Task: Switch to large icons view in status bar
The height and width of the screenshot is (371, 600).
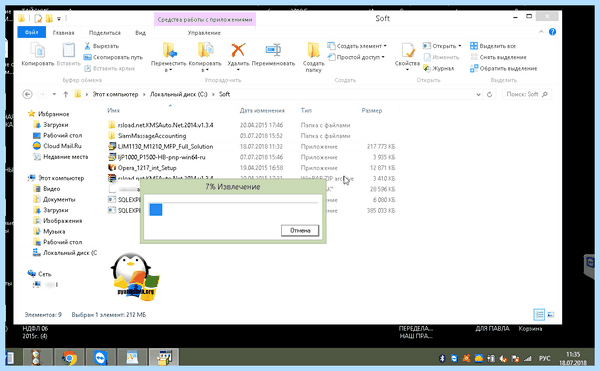Action: [551, 314]
